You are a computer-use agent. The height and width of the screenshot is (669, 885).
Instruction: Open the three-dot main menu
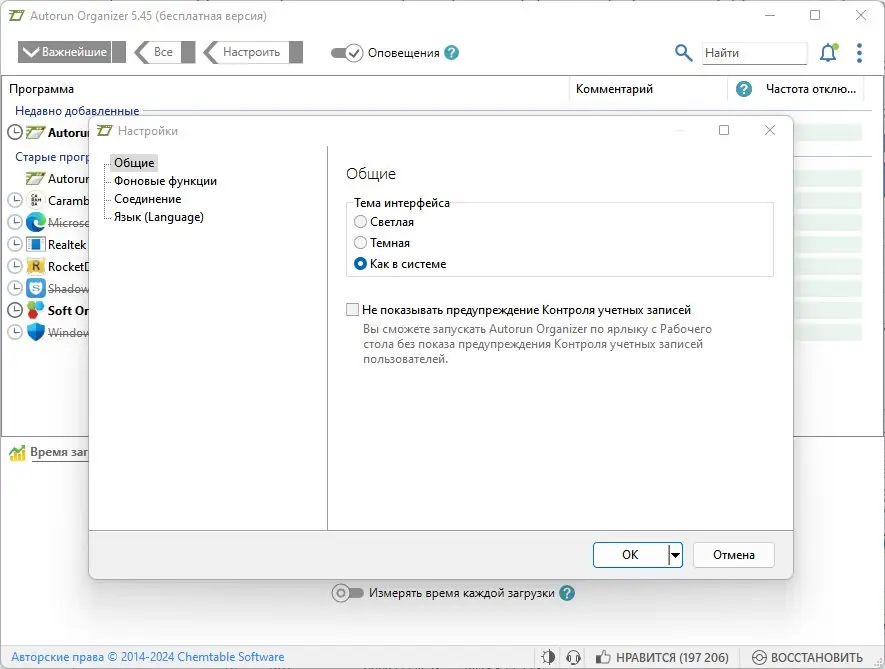(859, 53)
